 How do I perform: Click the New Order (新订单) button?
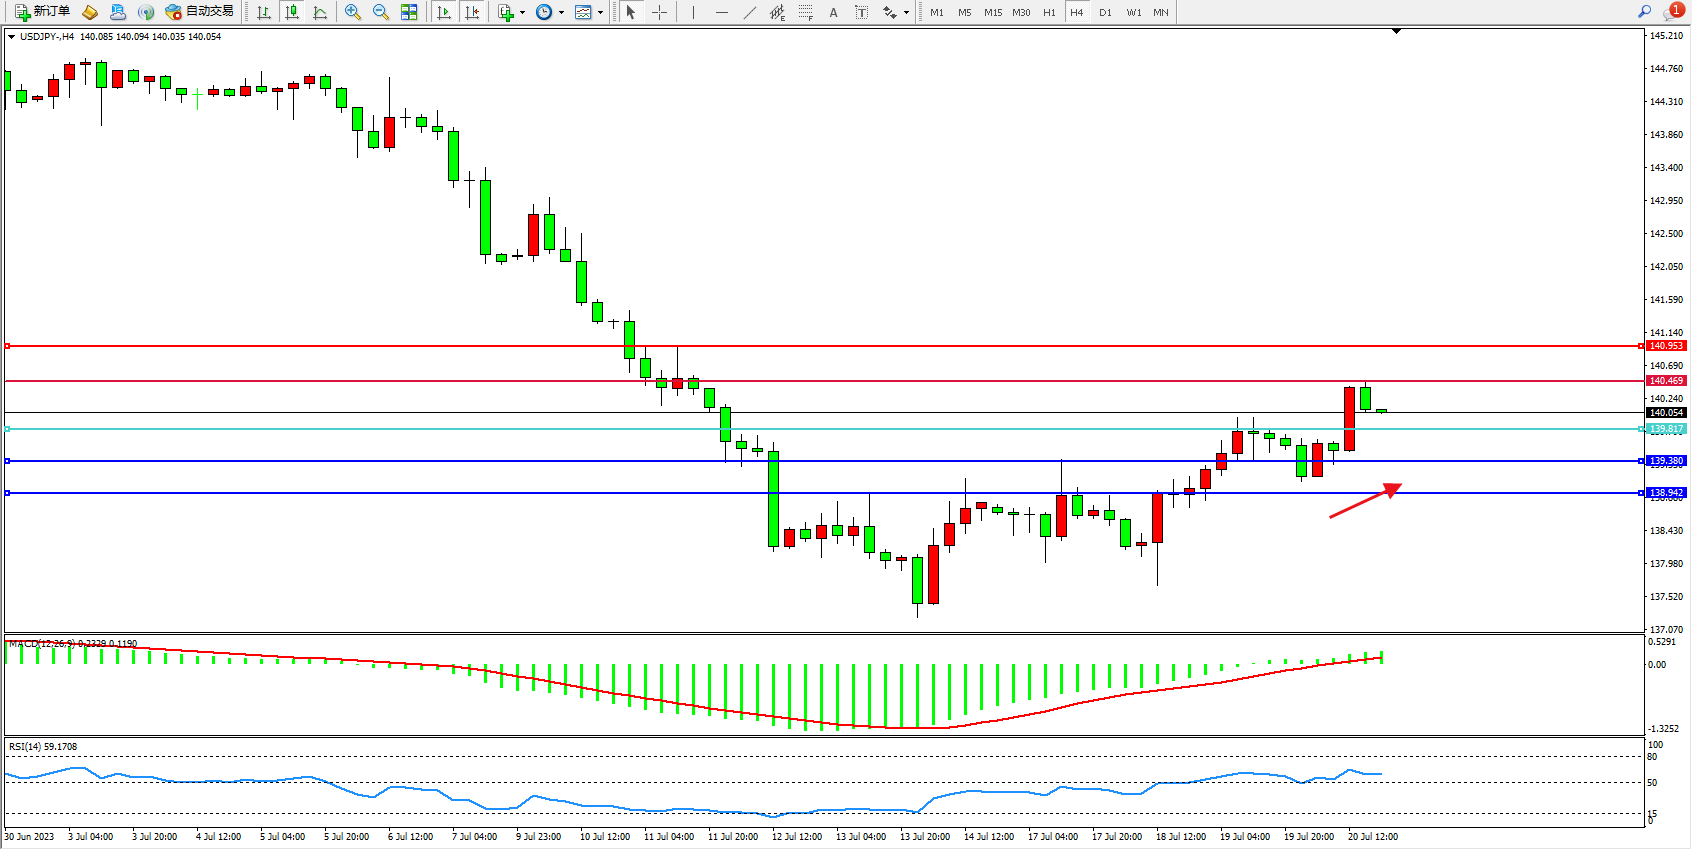click(42, 12)
